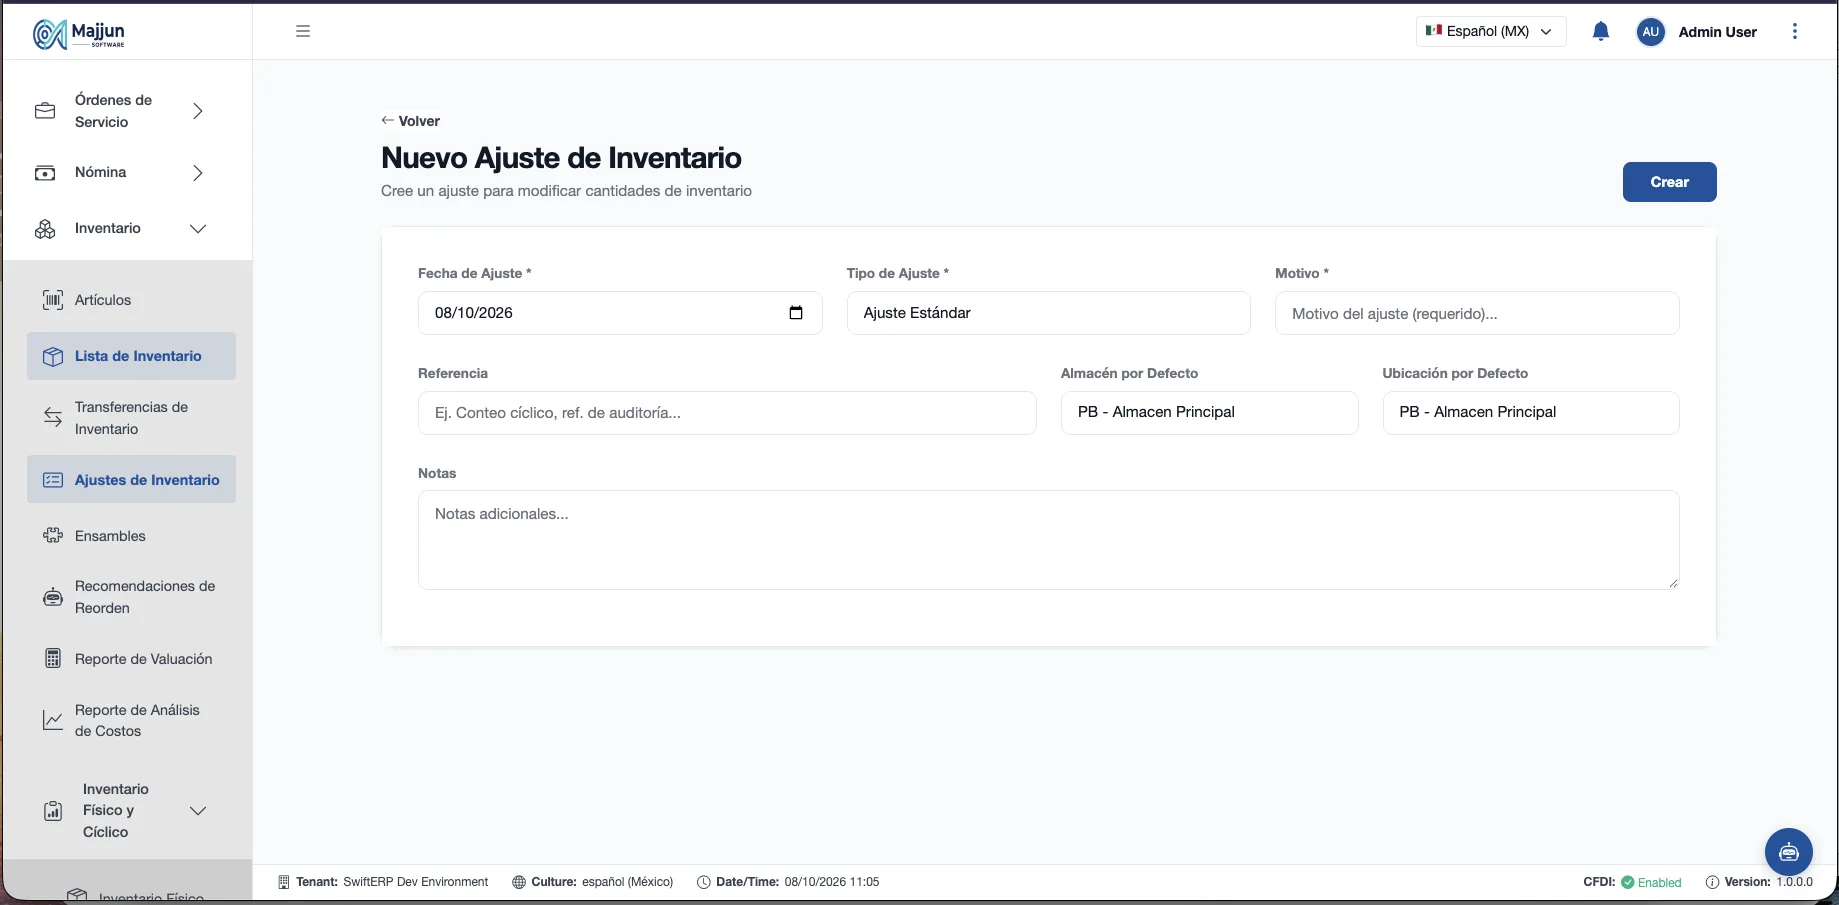This screenshot has width=1839, height=905.
Task: Click the Volver back link
Action: pyautogui.click(x=410, y=121)
